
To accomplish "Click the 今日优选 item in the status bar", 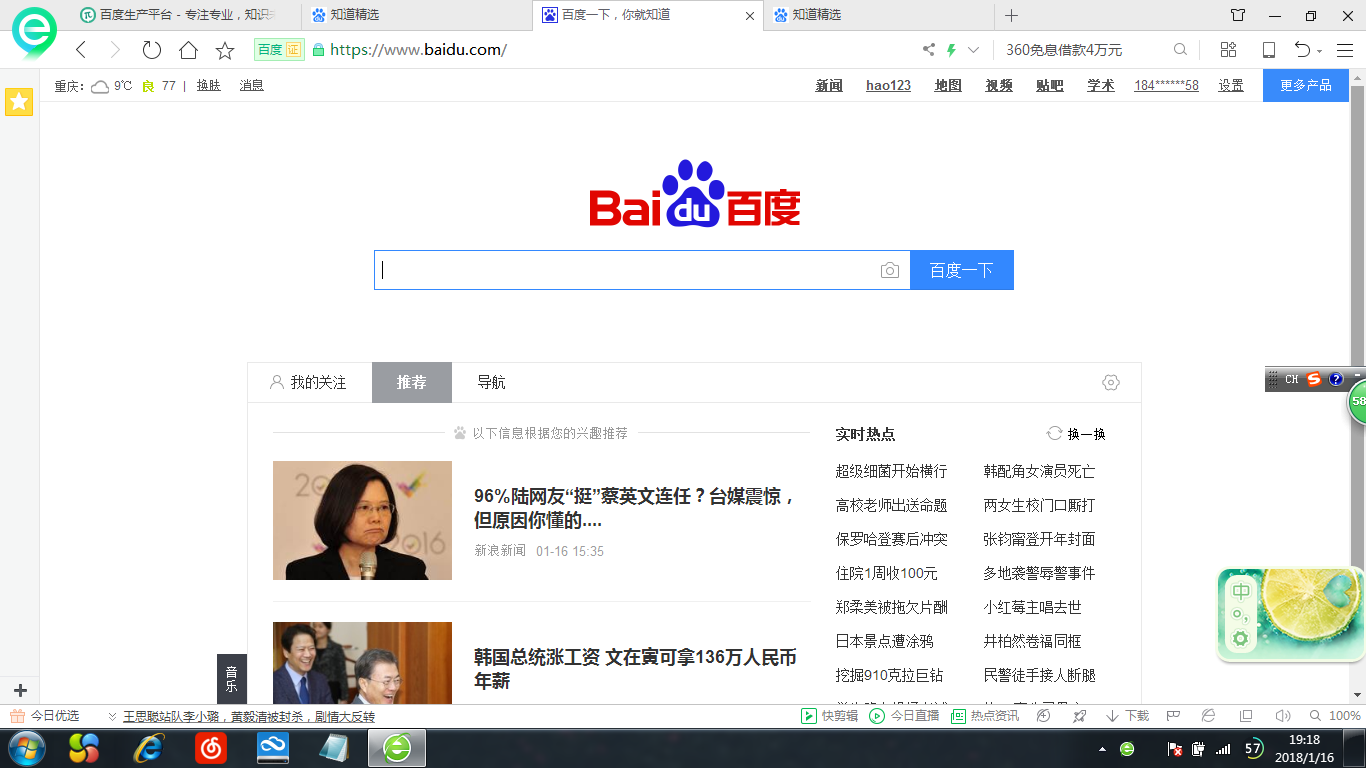I will [45, 716].
